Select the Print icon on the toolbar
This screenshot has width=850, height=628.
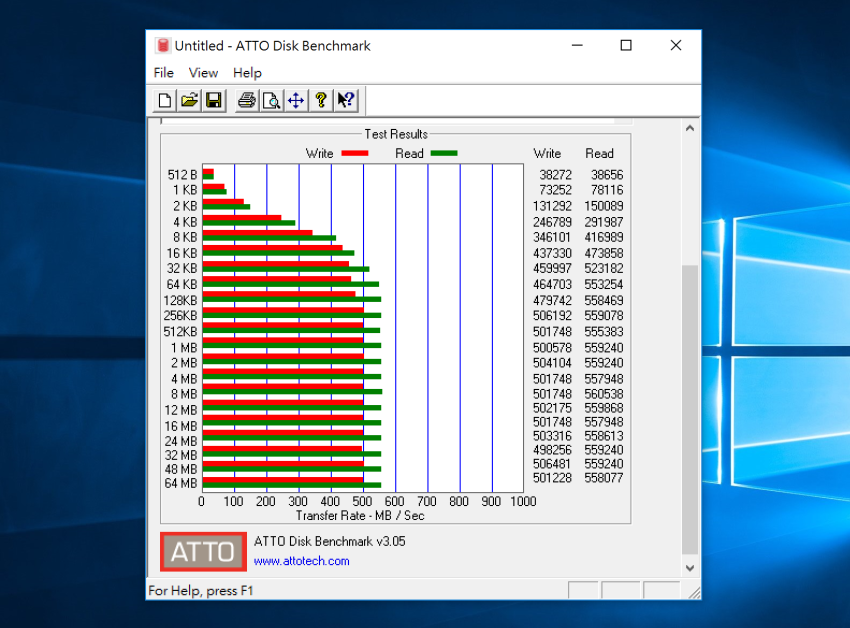point(245,100)
